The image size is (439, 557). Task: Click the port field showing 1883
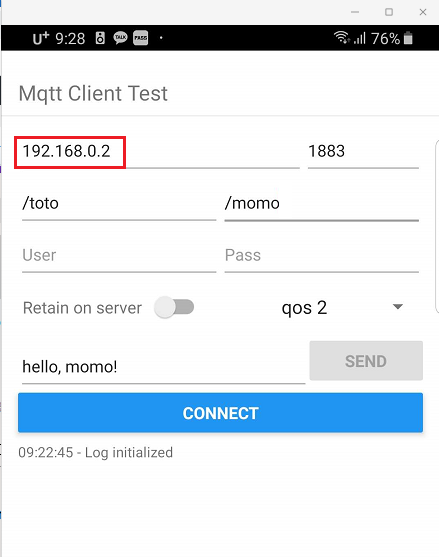(x=363, y=152)
